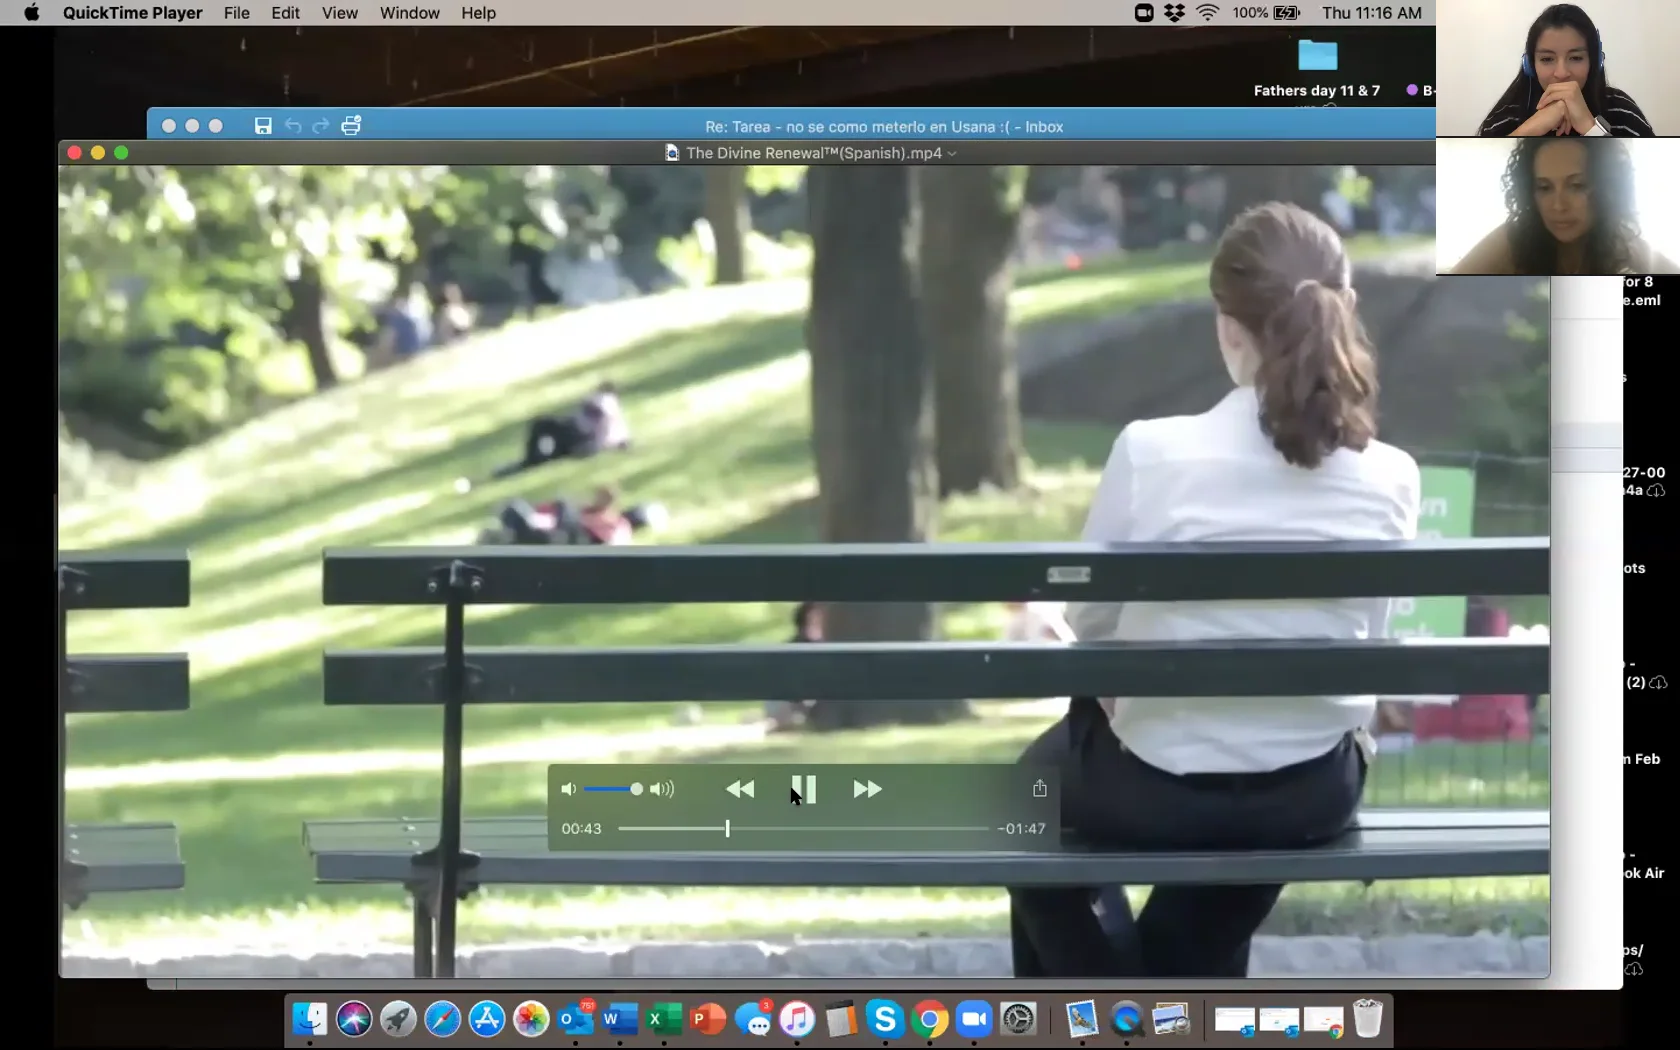Click the Thu 11:16 AM clock
This screenshot has height=1050, width=1680.
tap(1372, 13)
